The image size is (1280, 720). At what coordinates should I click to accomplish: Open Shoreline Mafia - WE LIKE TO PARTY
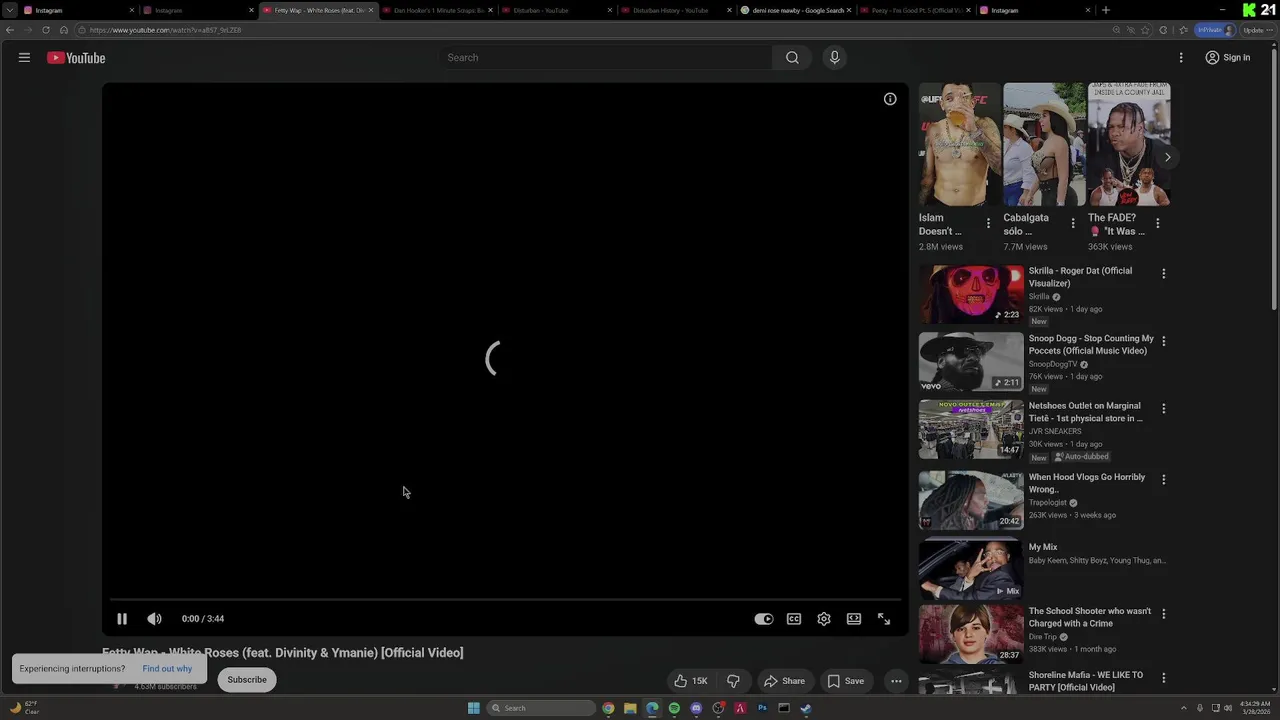pyautogui.click(x=1085, y=681)
